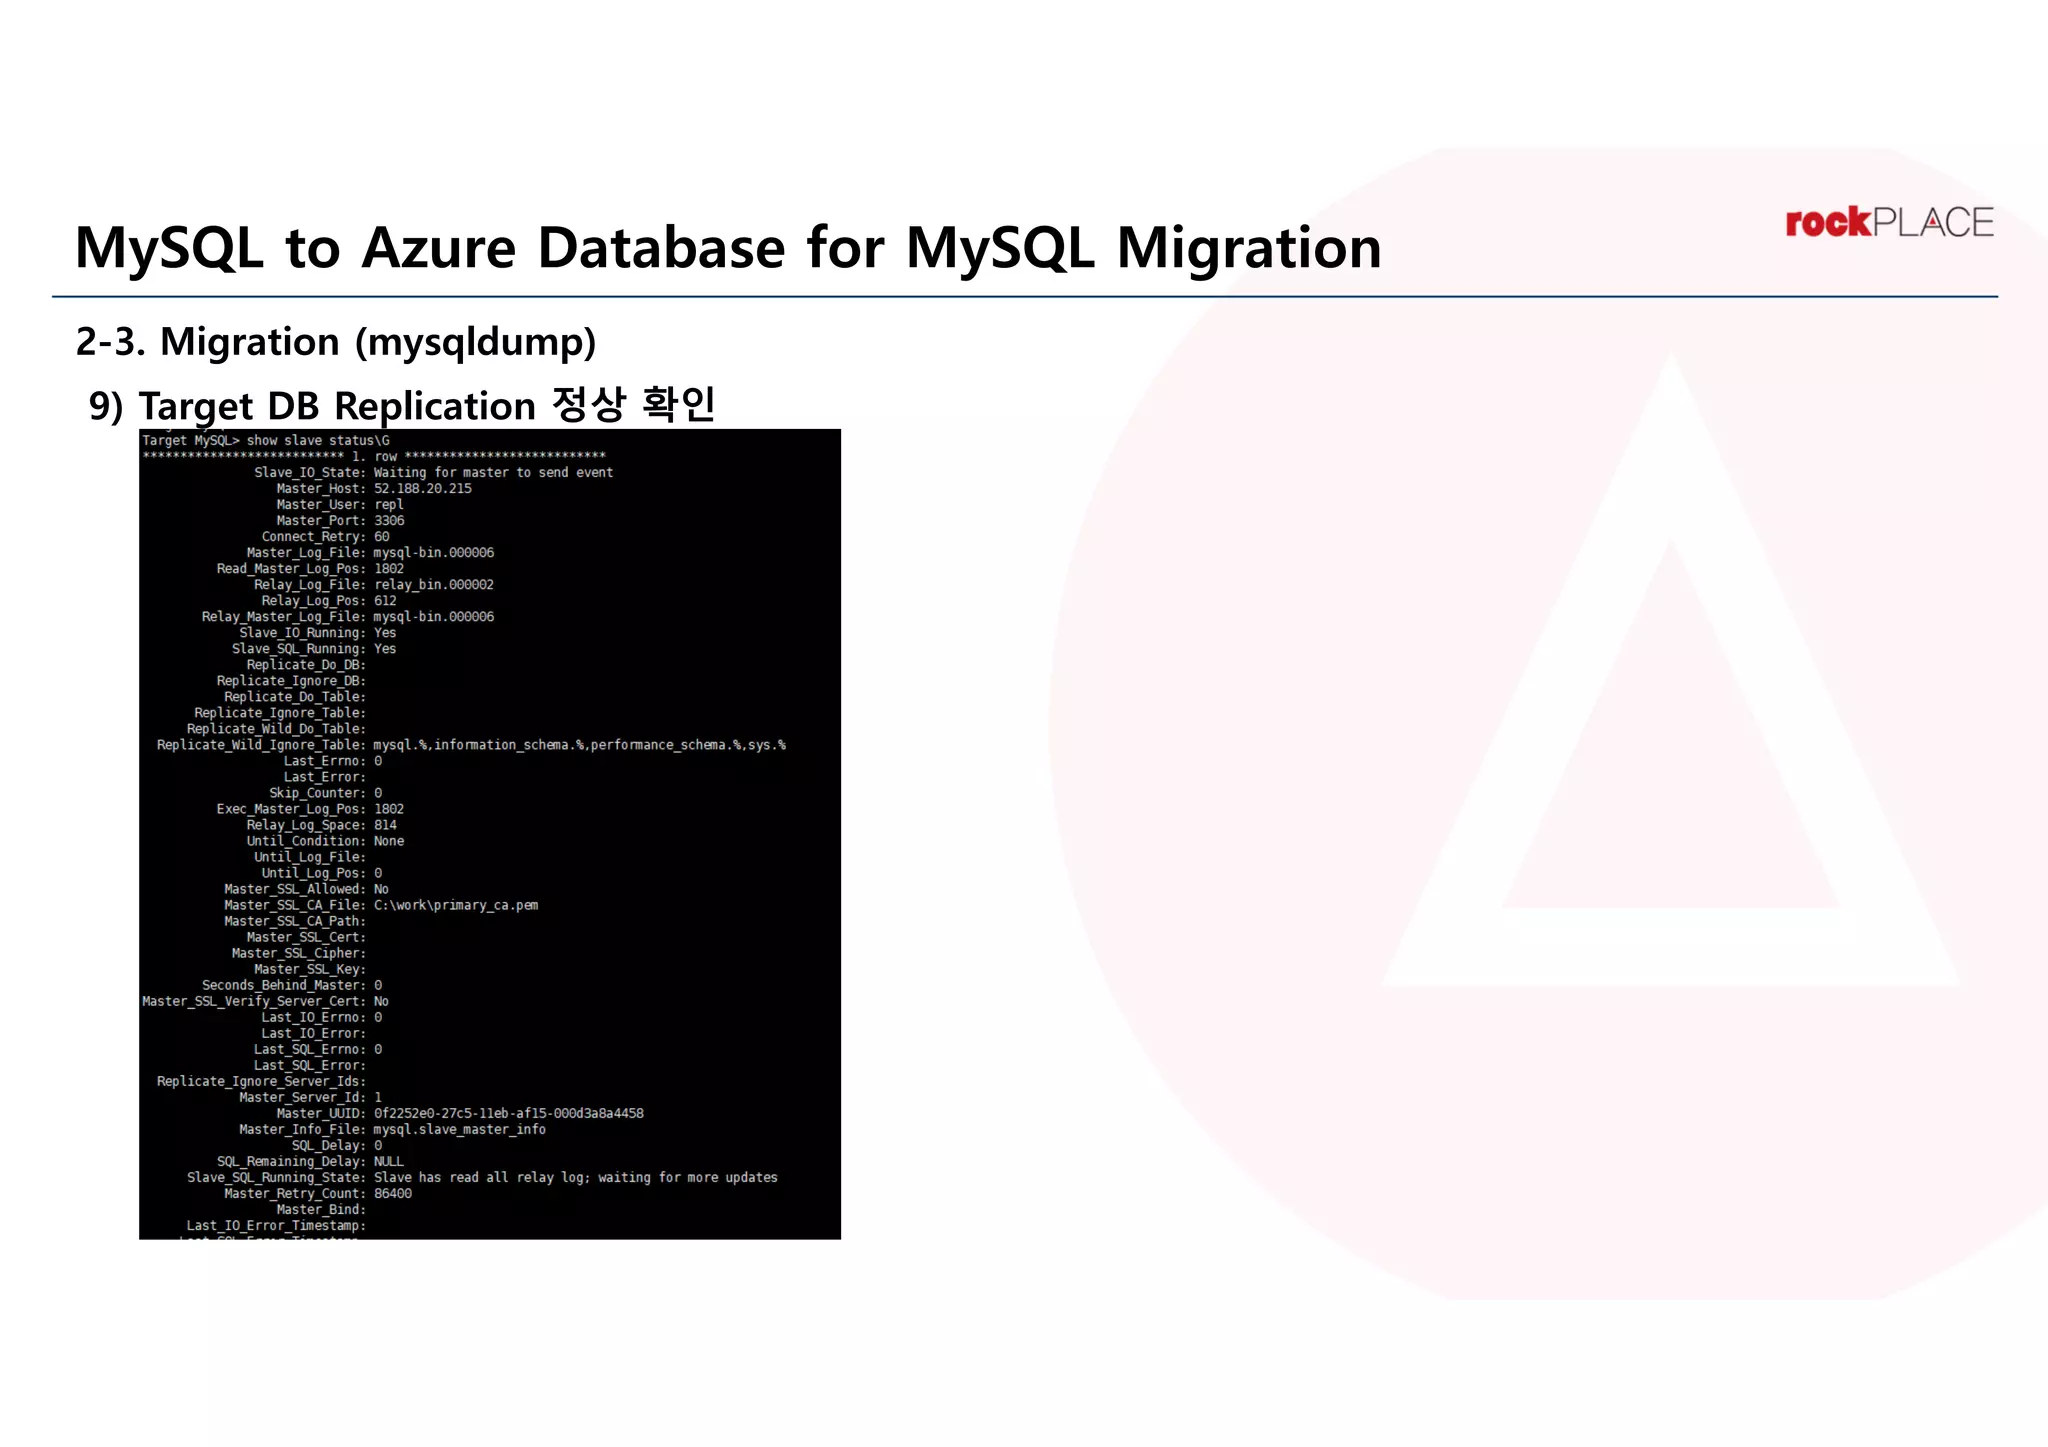Click Exec_Master_Log_Pos: 1802 line
Screen dimensions: 2048x1447
pyautogui.click(x=310, y=808)
